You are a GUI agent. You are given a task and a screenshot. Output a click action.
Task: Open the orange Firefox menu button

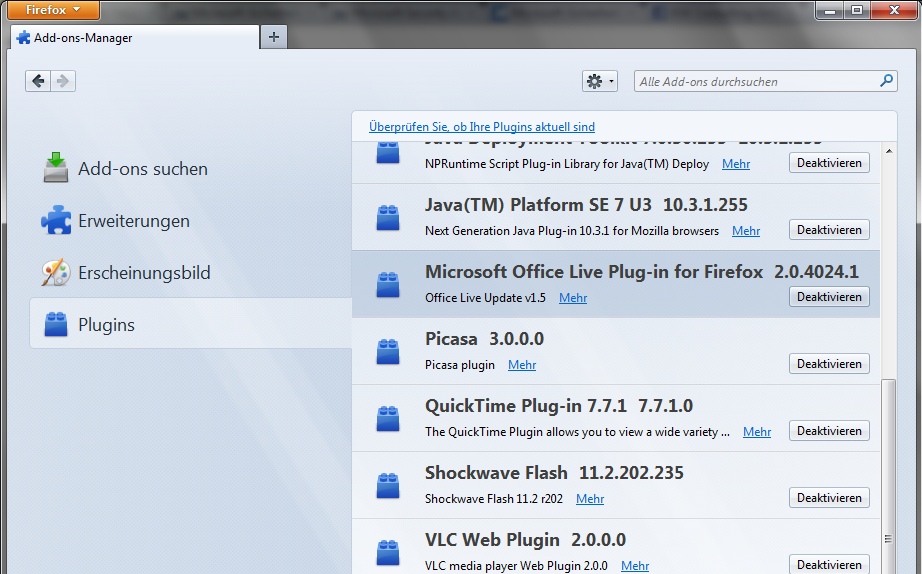(54, 10)
